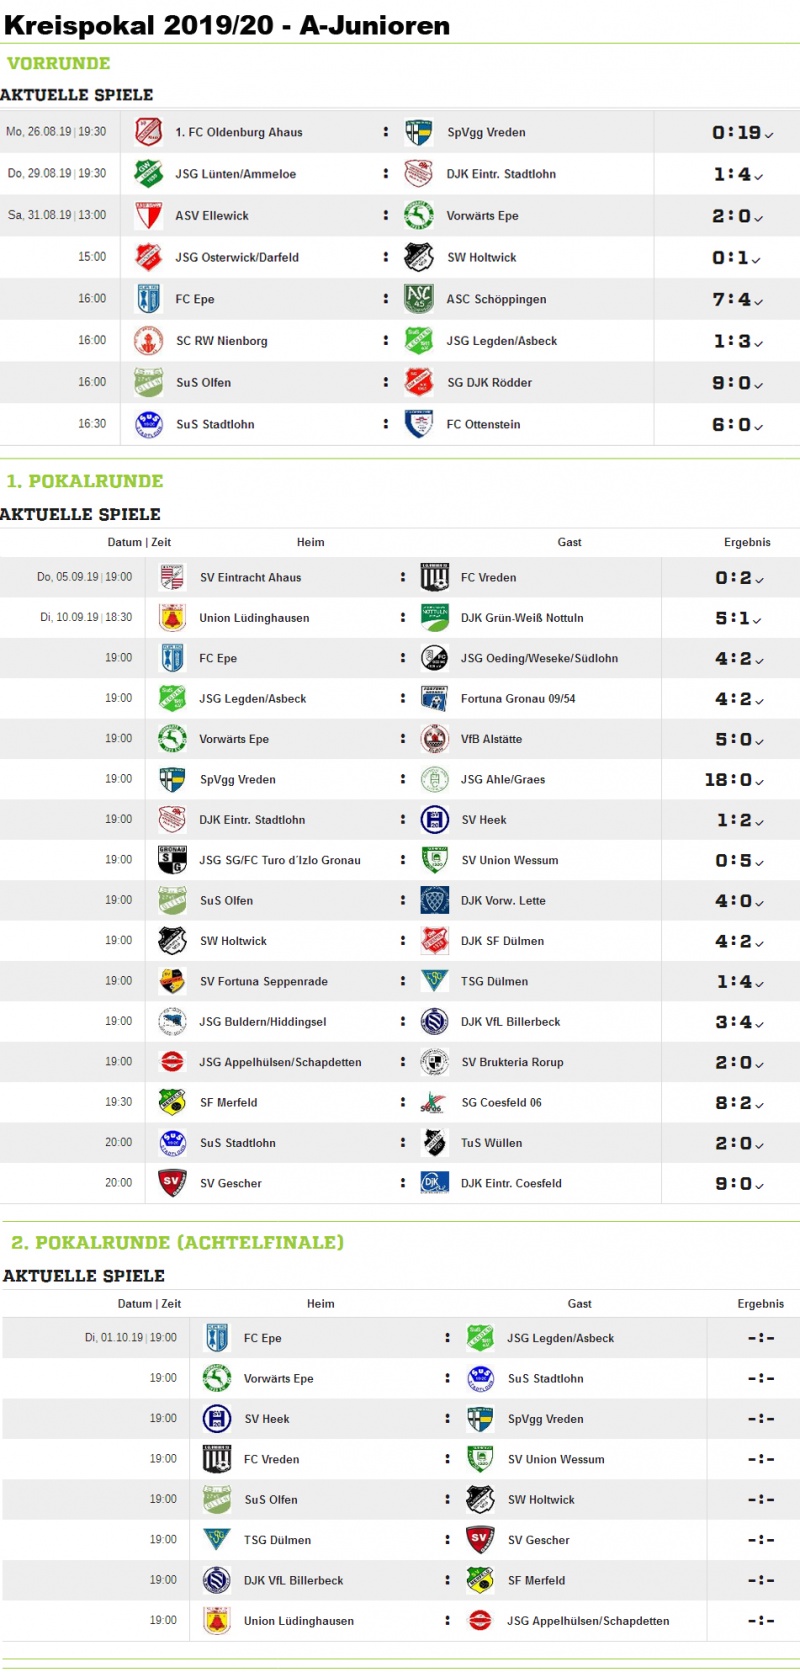Click the Union Lüdinghausen crest in 1. Pokalrunde
Image resolution: width=800 pixels, height=1672 pixels.
click(x=173, y=618)
